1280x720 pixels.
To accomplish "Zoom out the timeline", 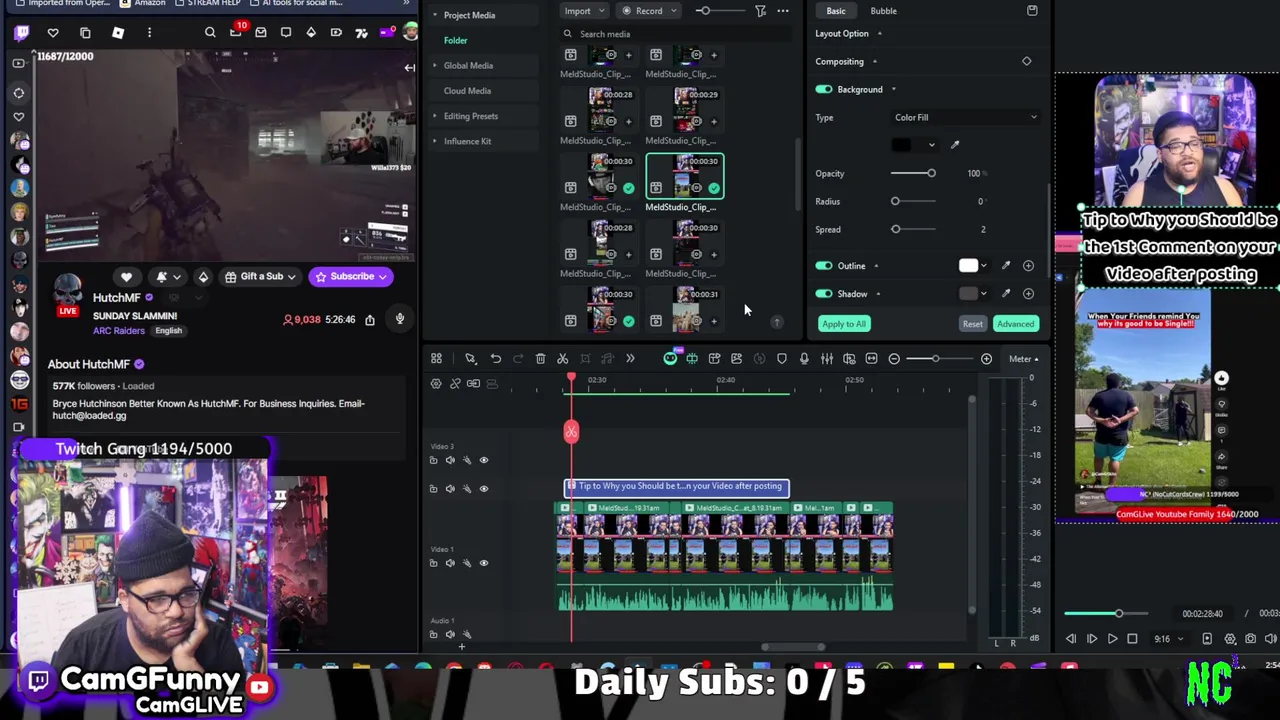I will point(894,359).
